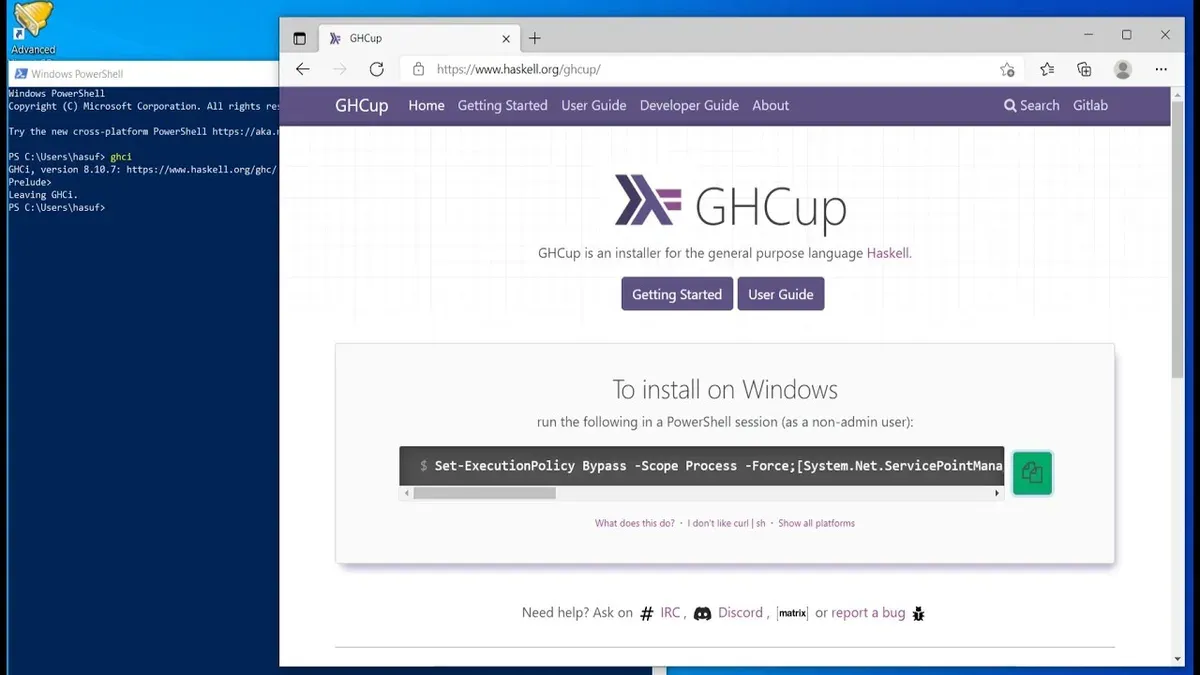1200x675 pixels.
Task: Open the Home nav item
Action: [x=426, y=105]
